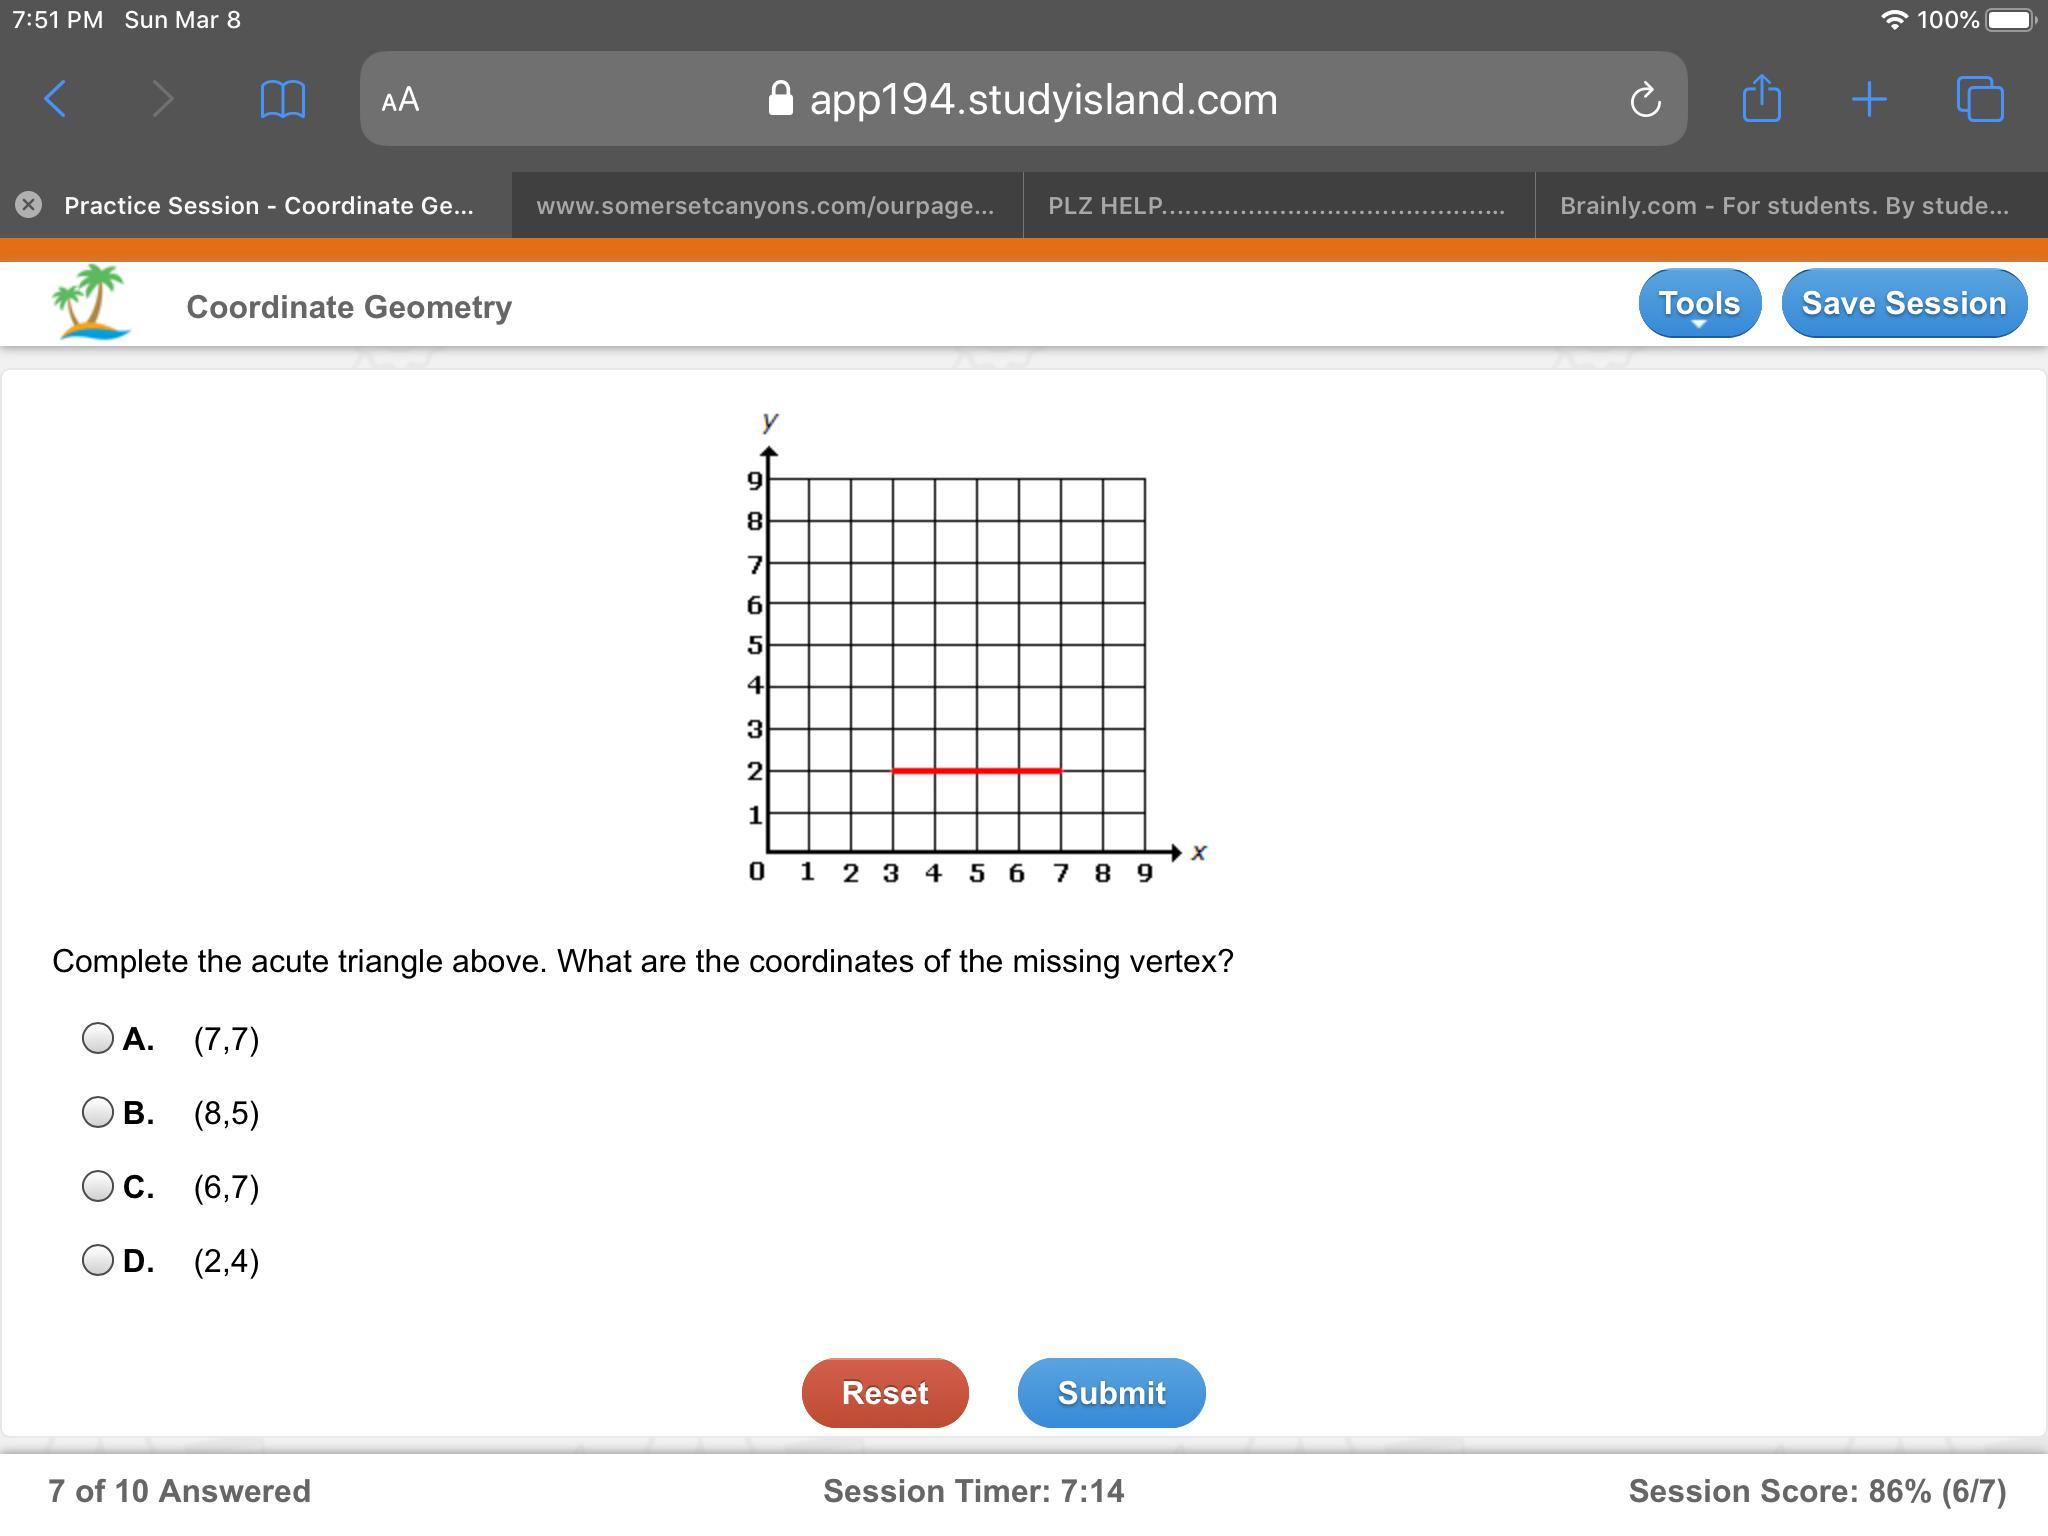Switch to the somersetcanyons.com tab

click(x=767, y=205)
